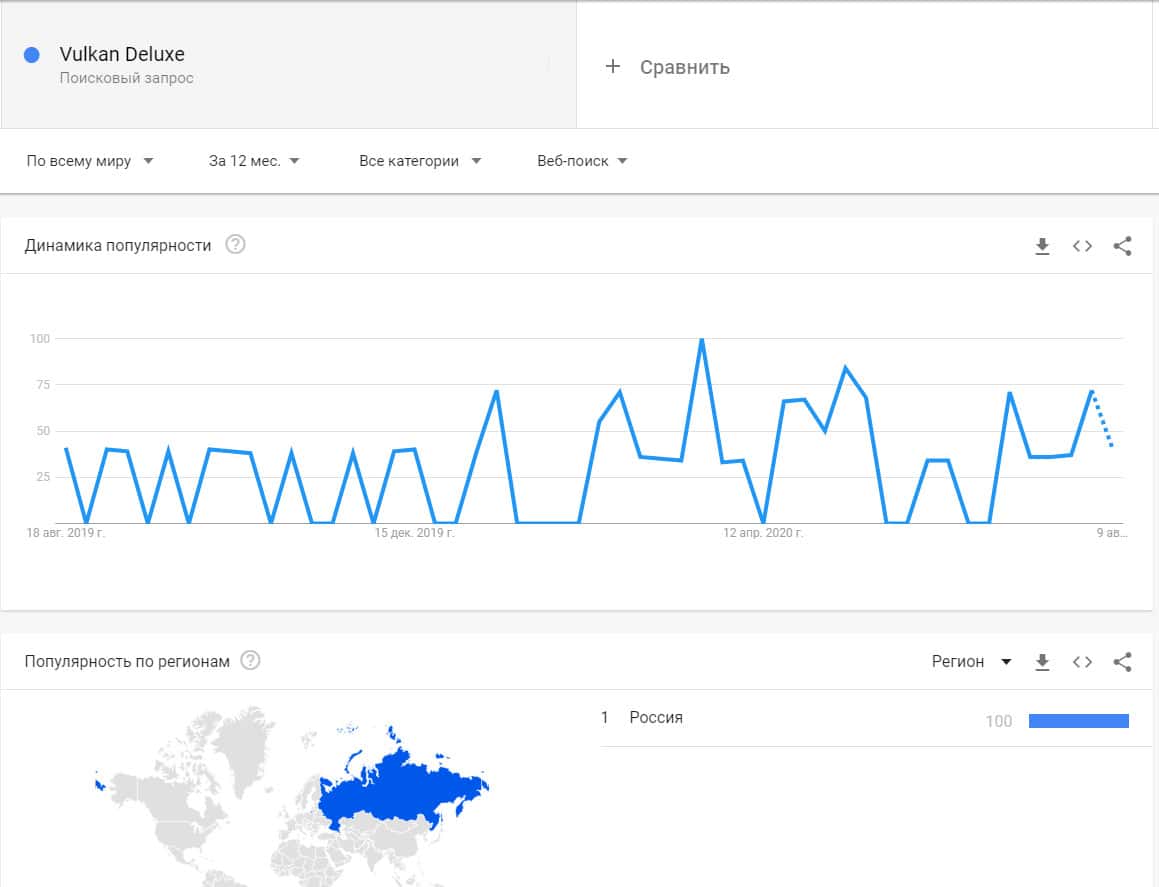Open help for Динамика популярности

click(235, 245)
